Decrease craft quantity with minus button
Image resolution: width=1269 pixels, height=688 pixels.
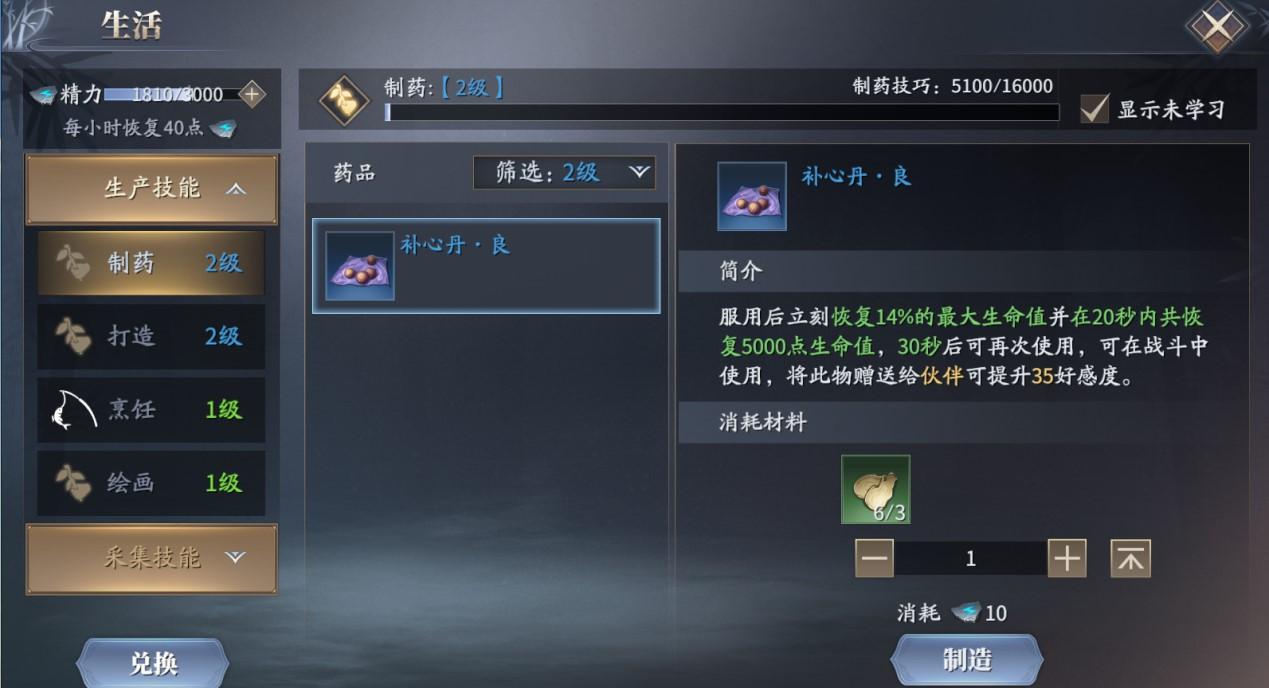tap(874, 559)
